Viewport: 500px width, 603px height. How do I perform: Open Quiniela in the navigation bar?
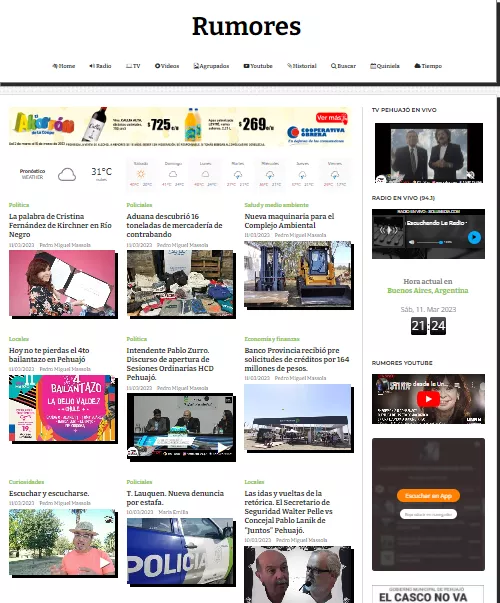[385, 66]
